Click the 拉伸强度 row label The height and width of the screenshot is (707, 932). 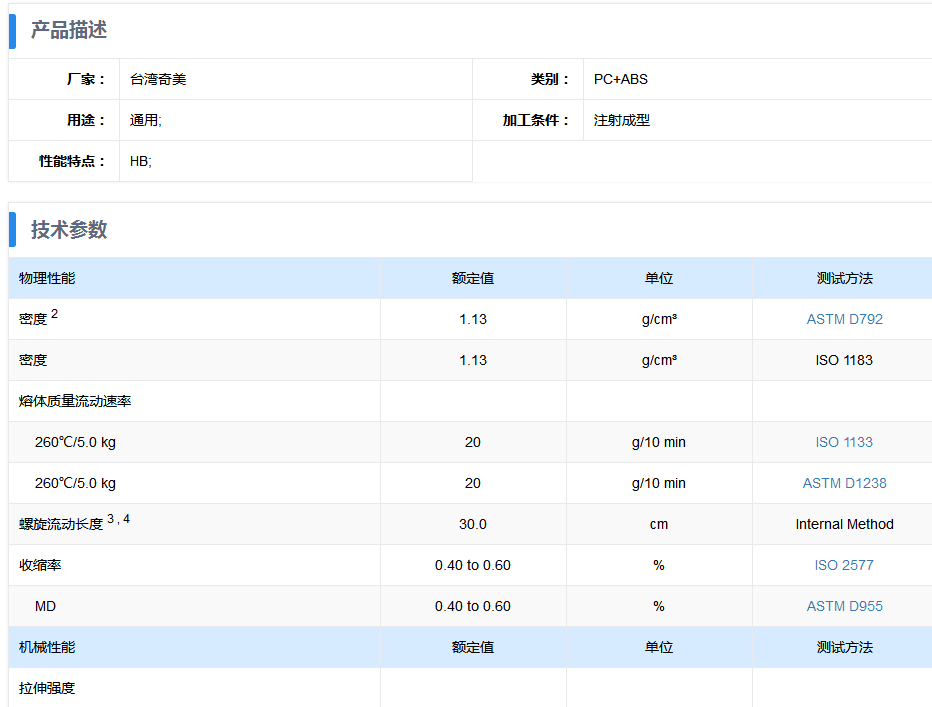(47, 689)
